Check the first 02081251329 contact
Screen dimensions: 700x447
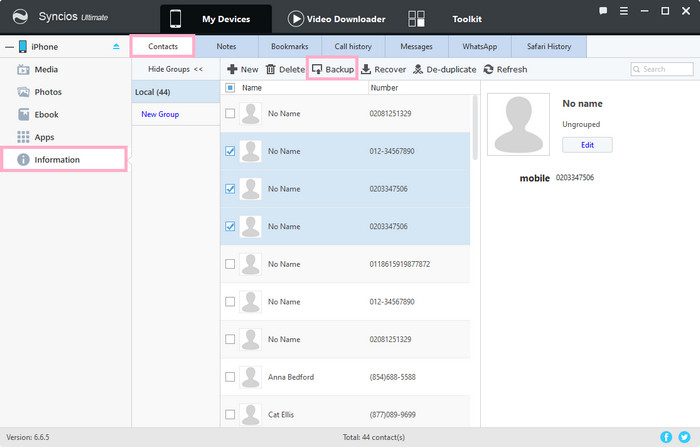tap(230, 113)
